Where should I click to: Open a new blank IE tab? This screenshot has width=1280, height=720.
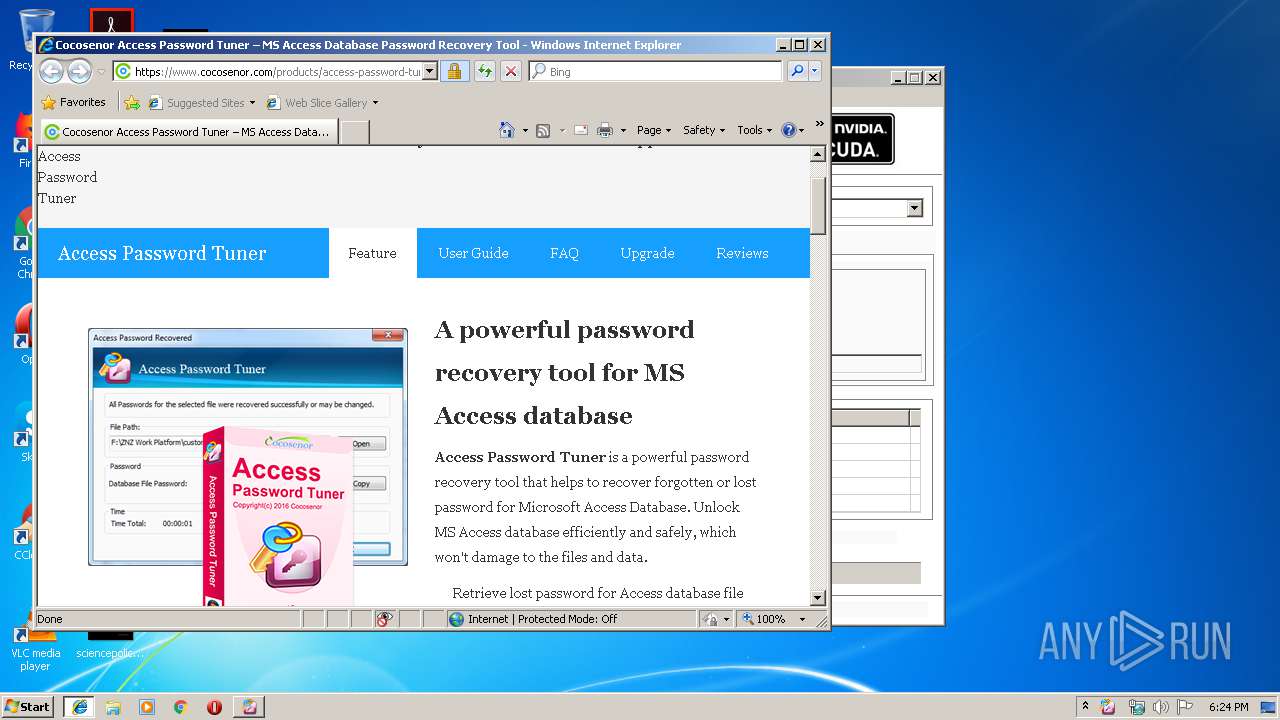tap(355, 131)
